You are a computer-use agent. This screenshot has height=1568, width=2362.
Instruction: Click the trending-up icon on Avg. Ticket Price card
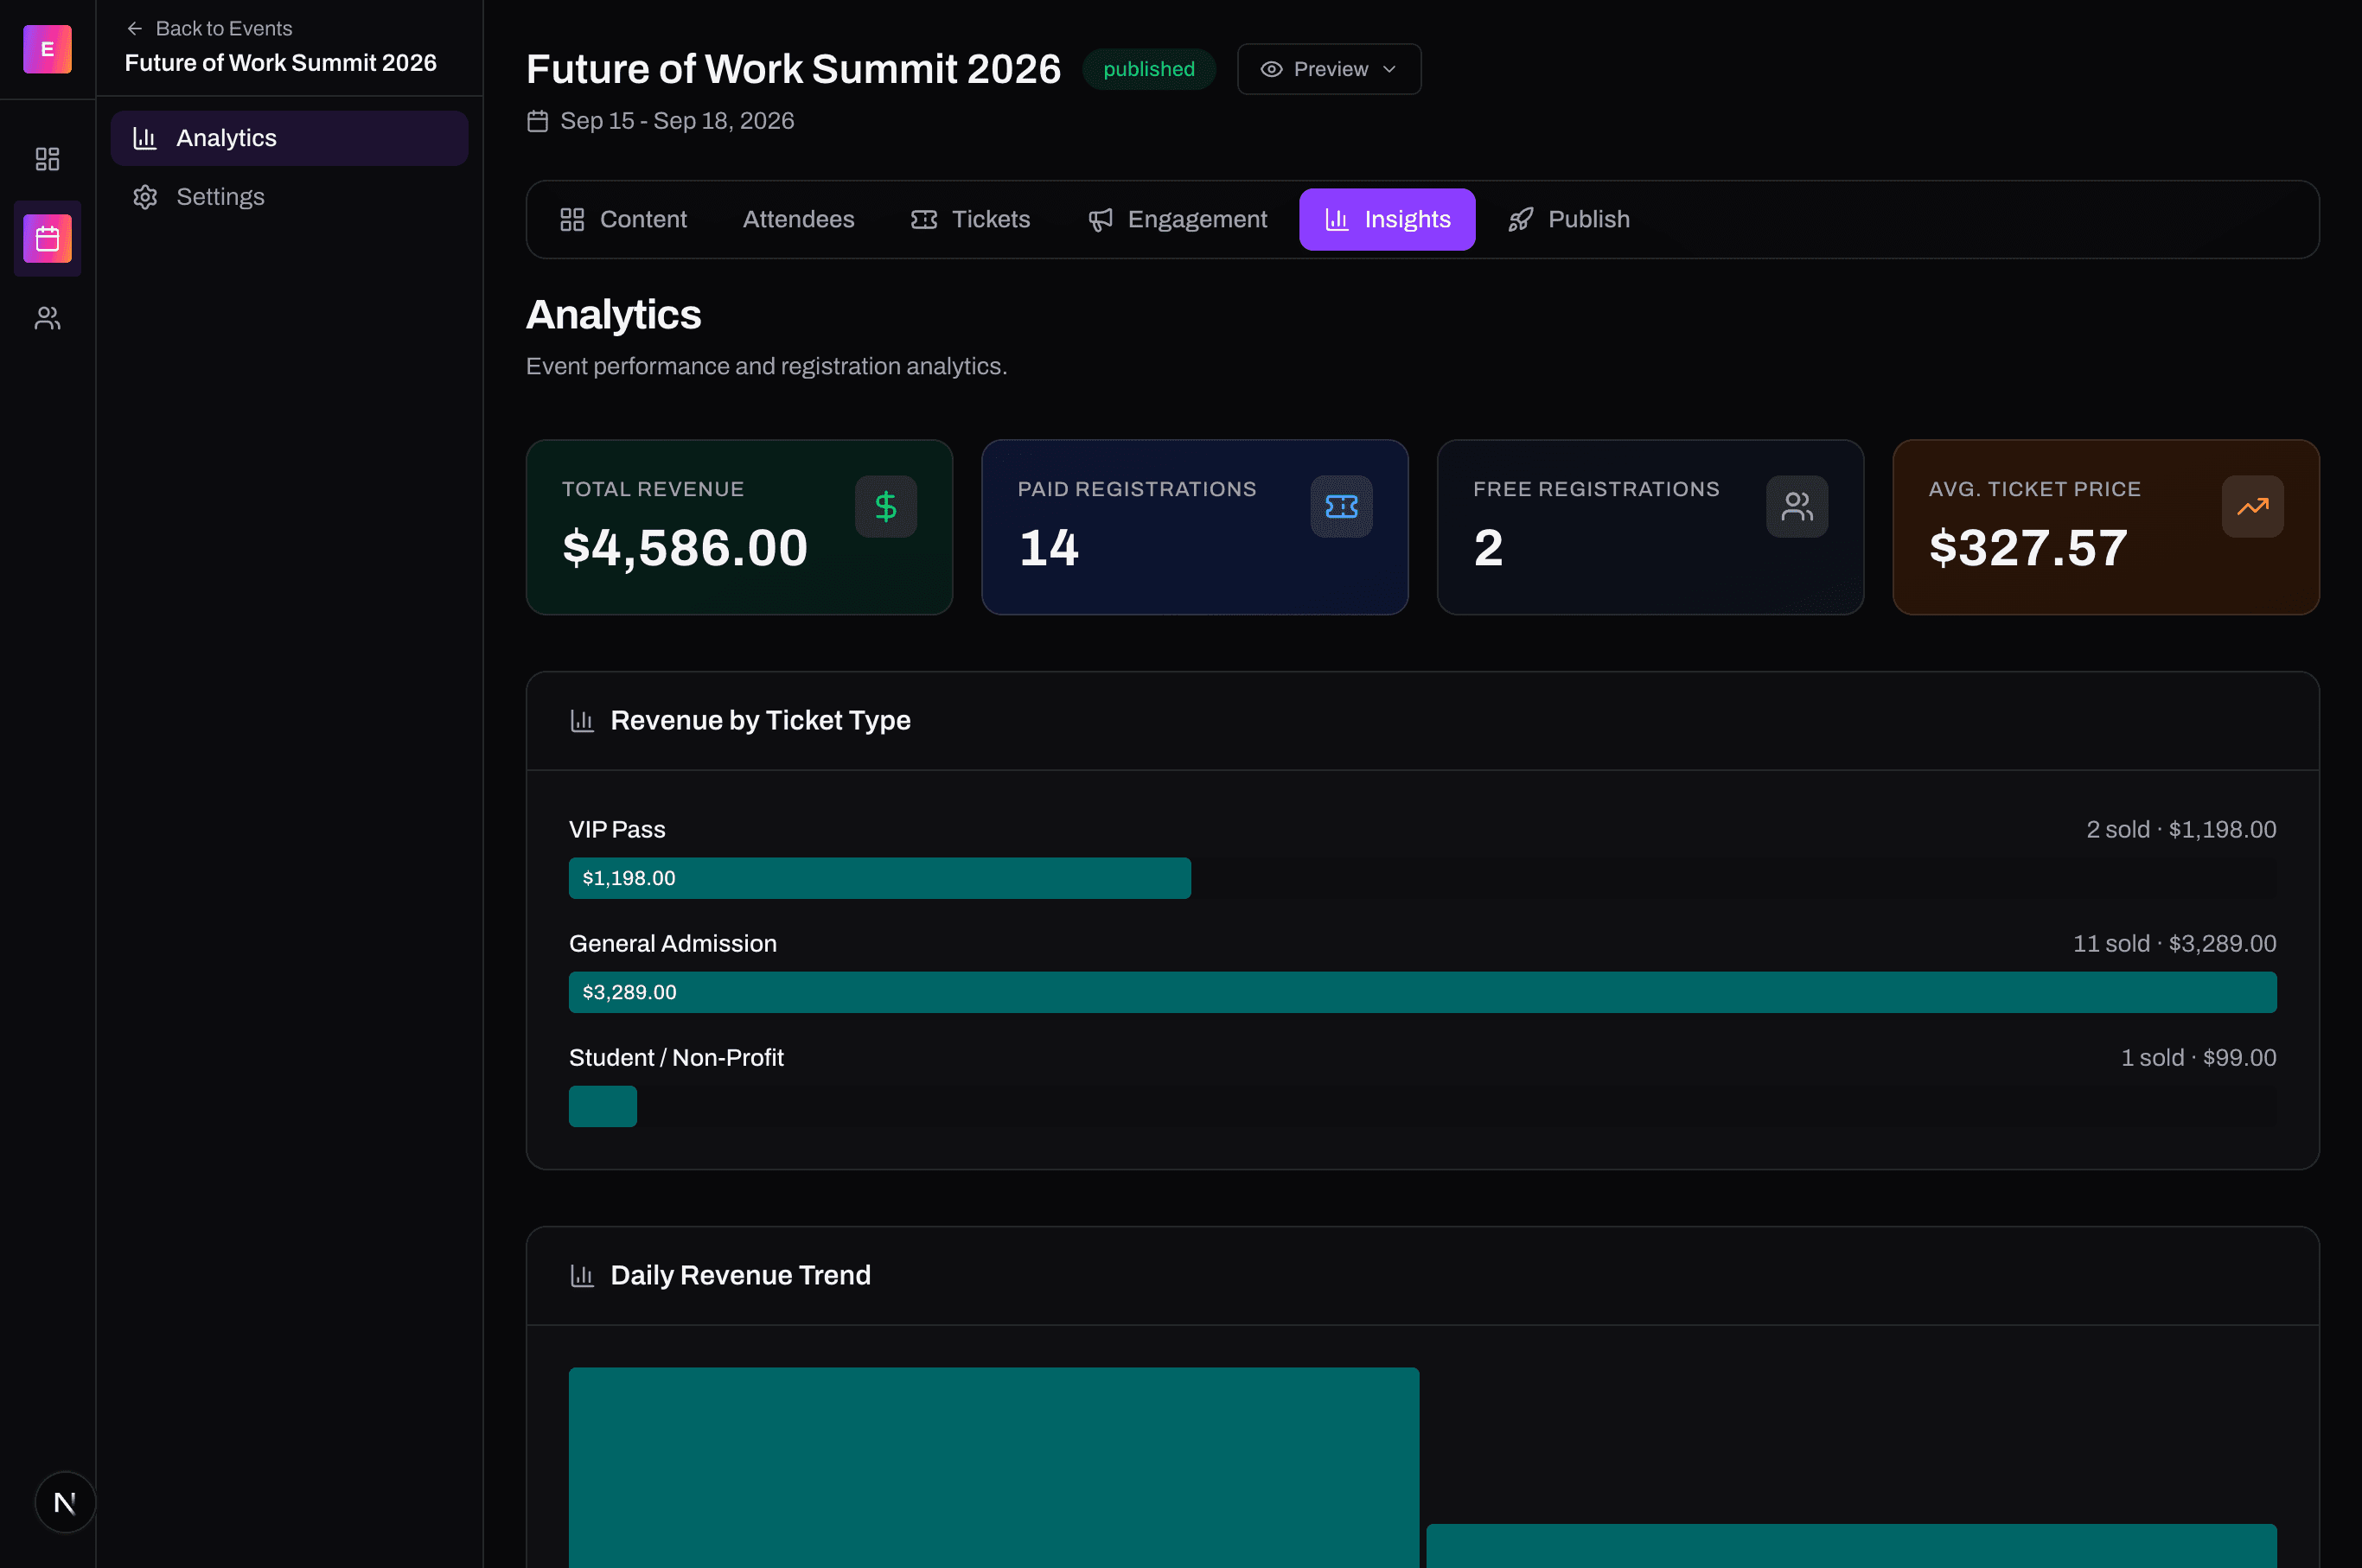click(x=2252, y=506)
